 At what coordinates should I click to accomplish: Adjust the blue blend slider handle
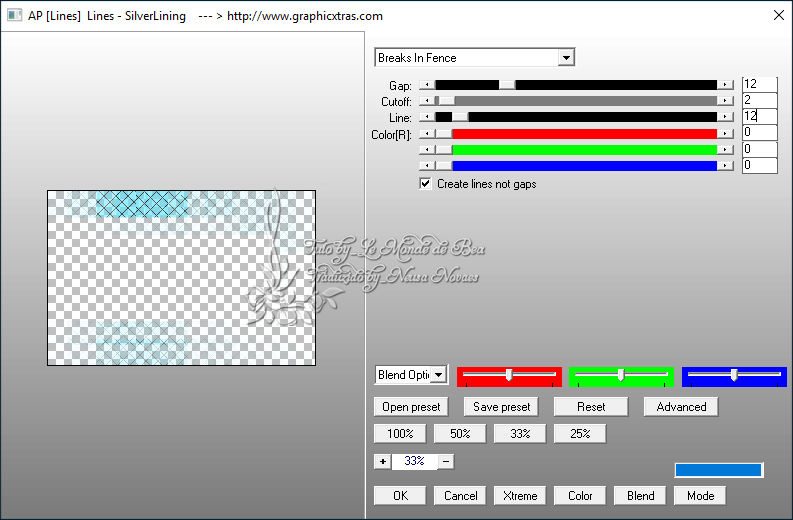[734, 375]
